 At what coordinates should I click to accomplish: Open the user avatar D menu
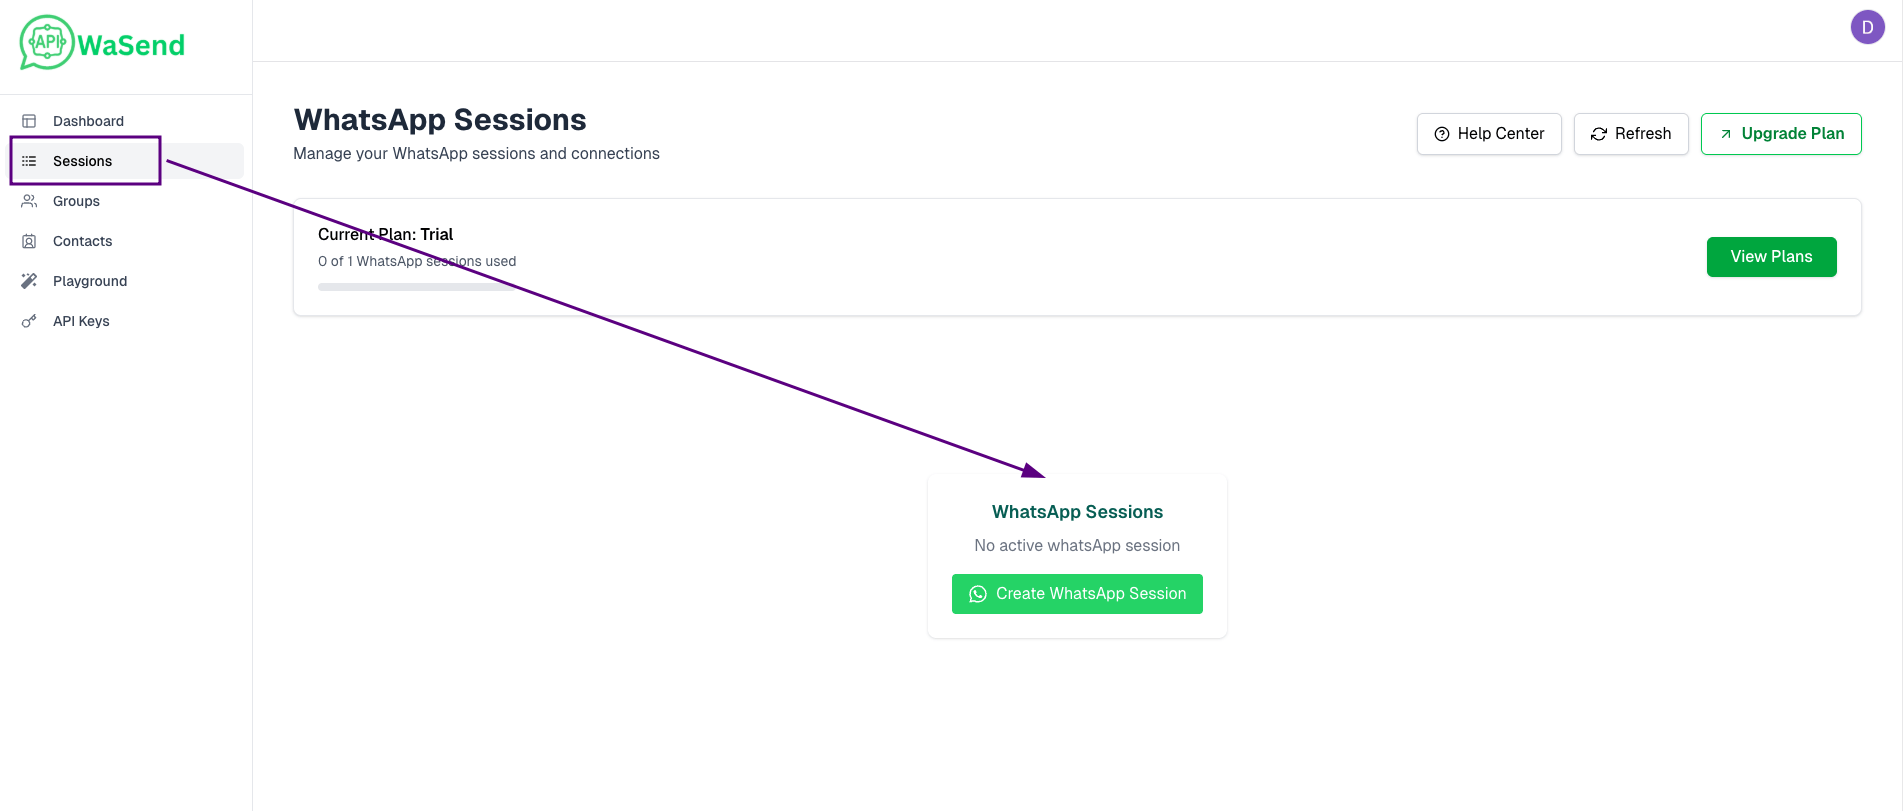pyautogui.click(x=1867, y=28)
